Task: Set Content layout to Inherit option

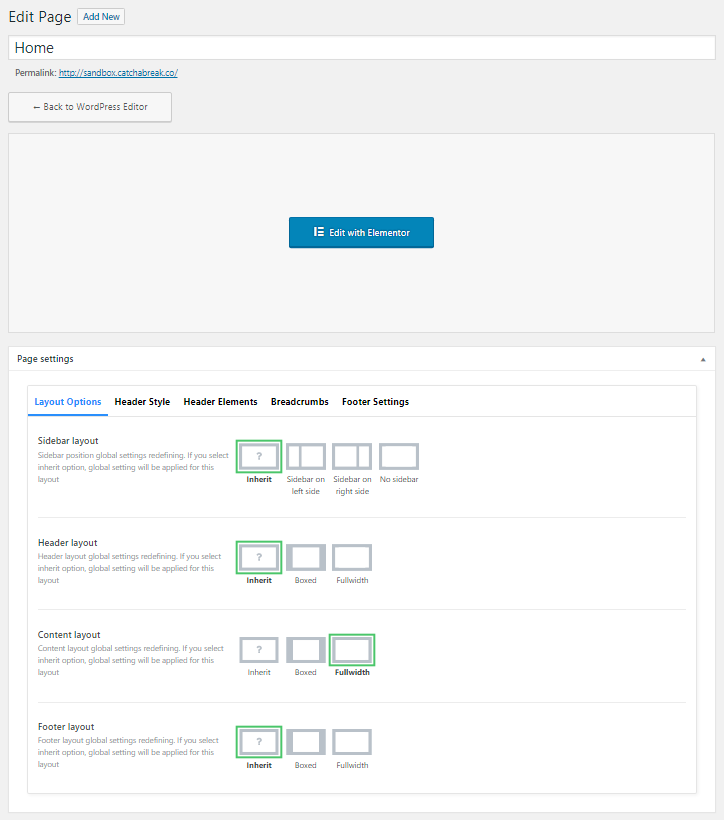Action: coord(259,650)
